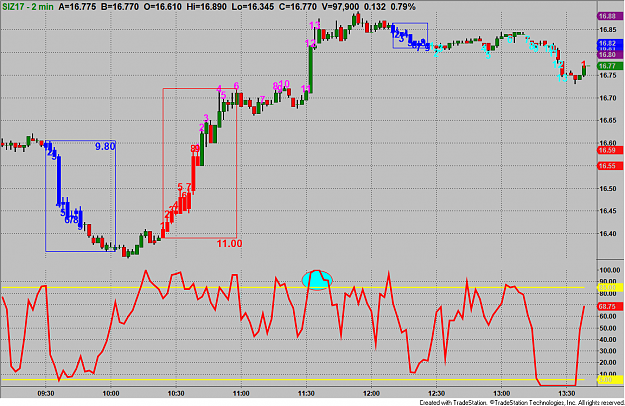The height and width of the screenshot is (406, 625).
Task: Click the yellow 5.00 oversold level marker
Action: tap(610, 380)
